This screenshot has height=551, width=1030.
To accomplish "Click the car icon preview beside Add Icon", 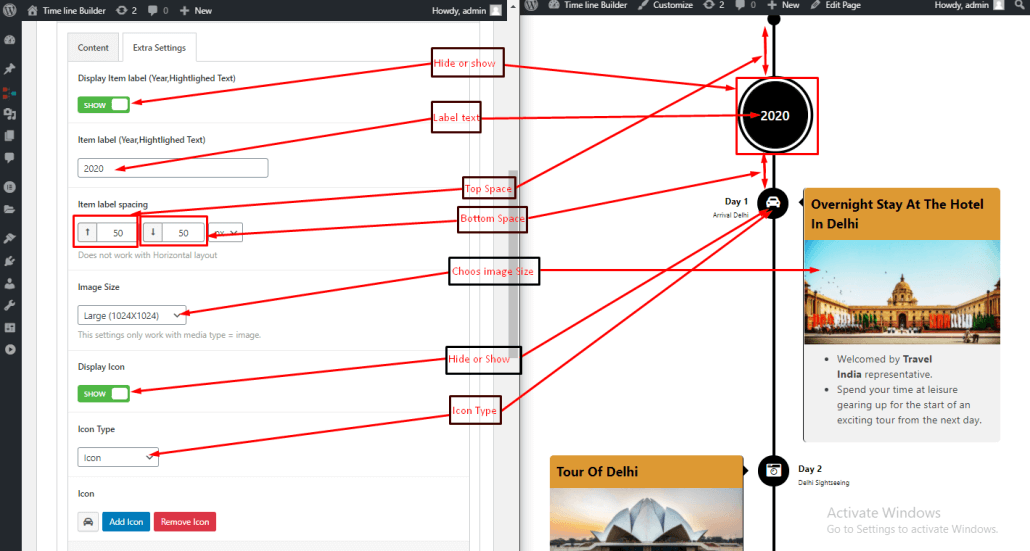I will click(x=88, y=522).
